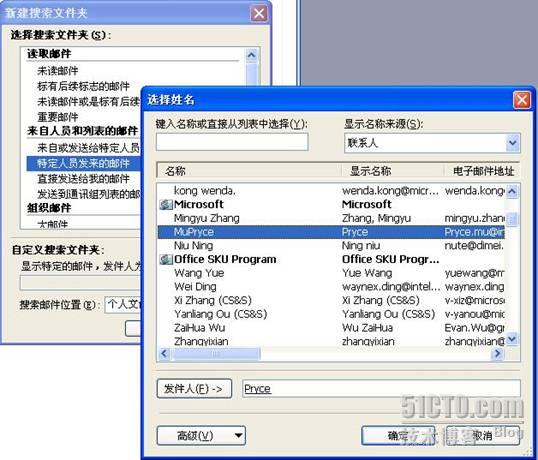Click the name search input field
The image size is (538, 460).
232,142
